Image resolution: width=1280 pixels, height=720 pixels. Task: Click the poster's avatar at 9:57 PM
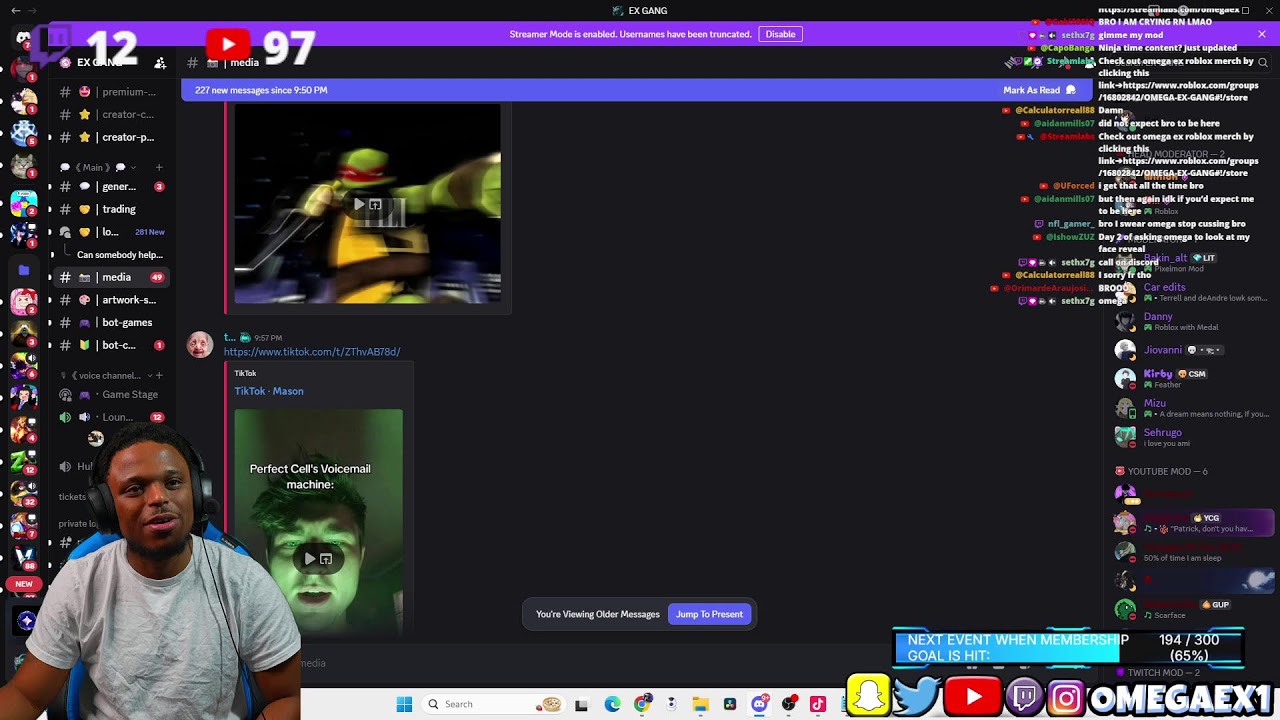pos(200,345)
